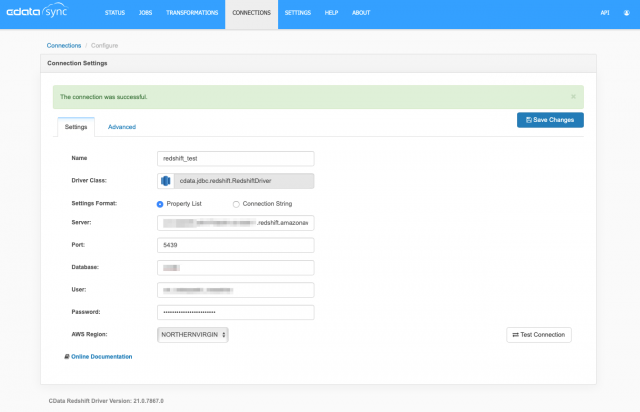Select the Connection String radio button
640x412 pixels.
pyautogui.click(x=236, y=204)
